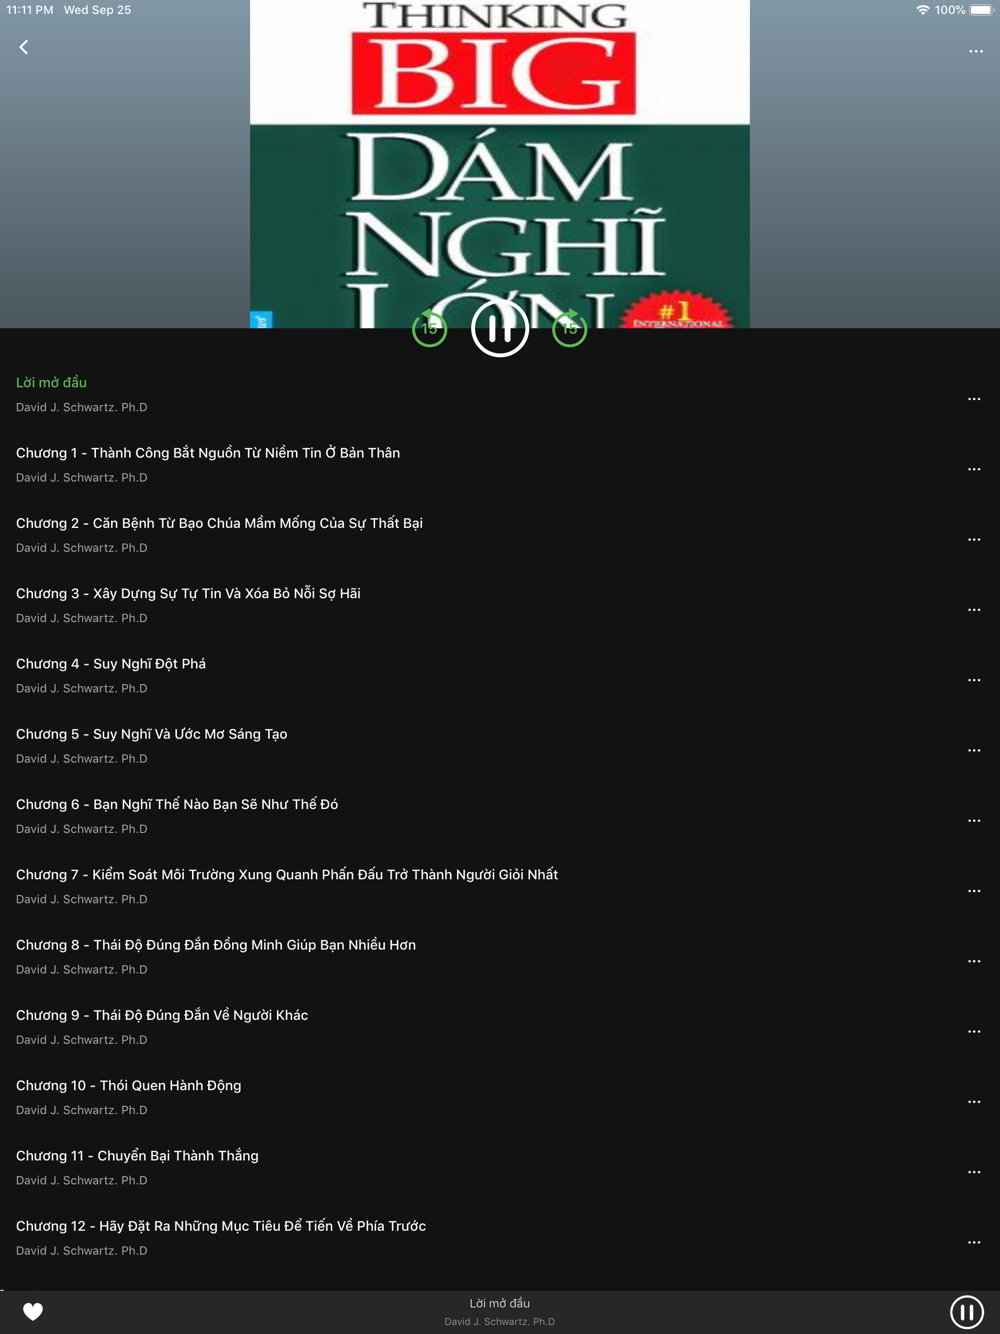Image resolution: width=1000 pixels, height=1334 pixels.
Task: Tap the Dám Nghĩ Lớn book cover
Action: (x=500, y=164)
